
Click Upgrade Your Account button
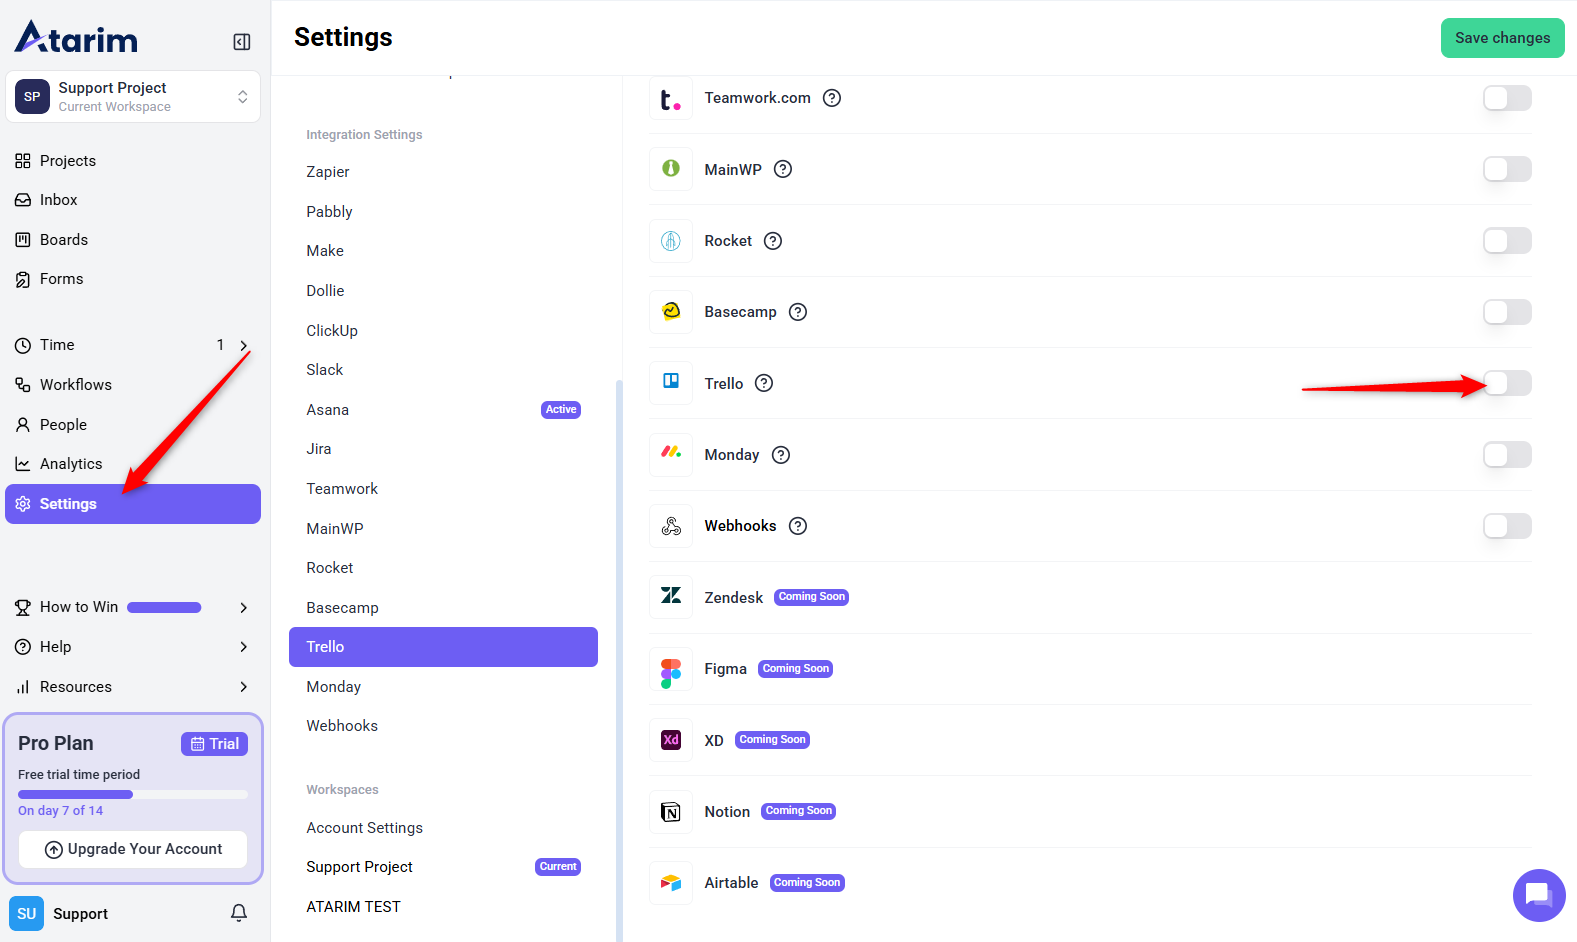tap(133, 849)
